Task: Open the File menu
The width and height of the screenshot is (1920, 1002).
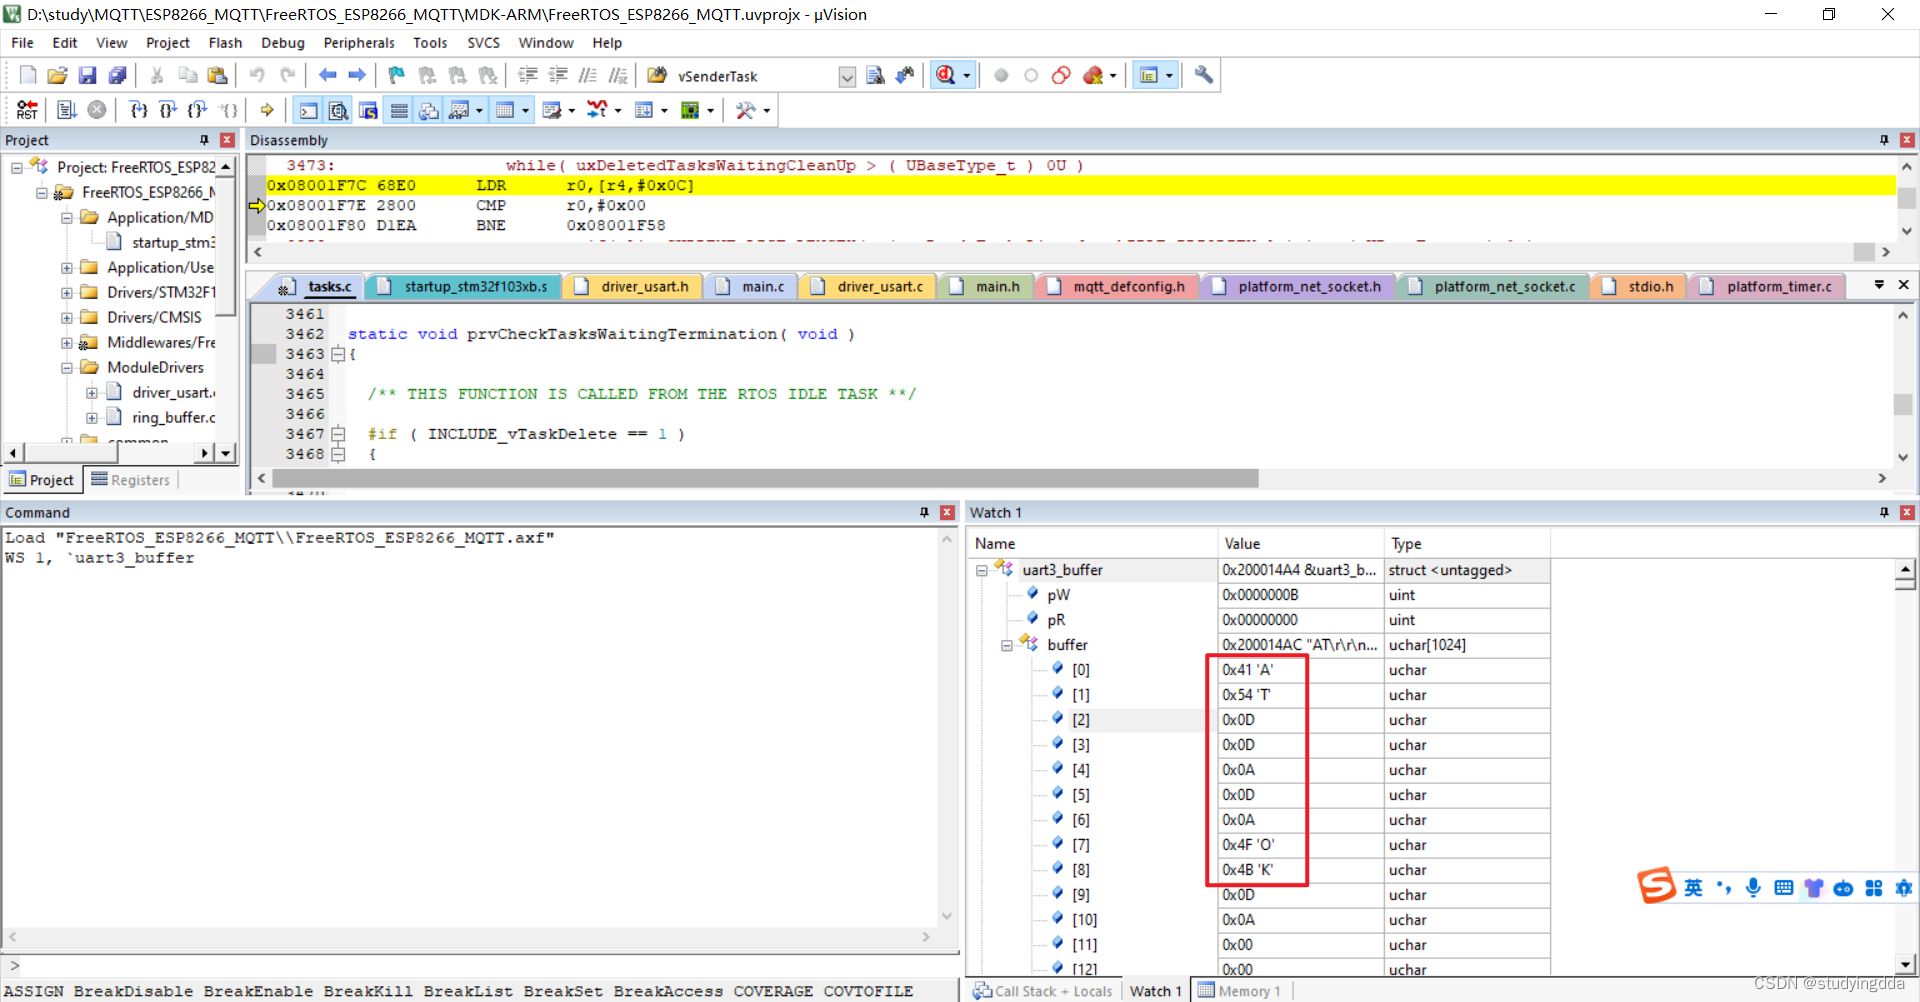Action: coord(22,43)
